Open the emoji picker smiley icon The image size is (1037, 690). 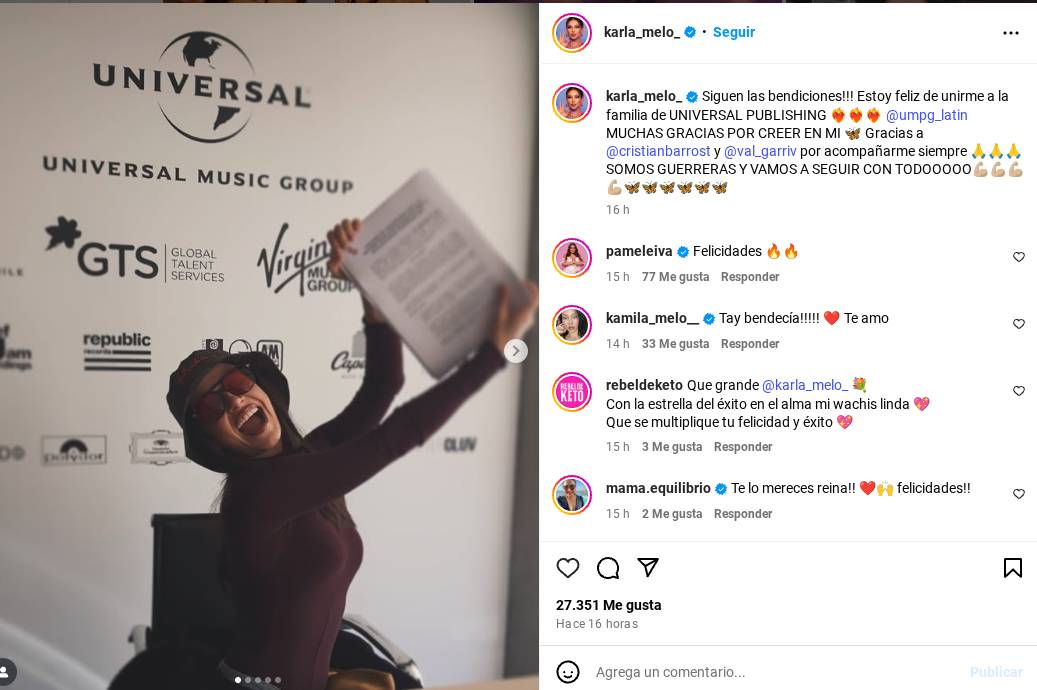(567, 672)
